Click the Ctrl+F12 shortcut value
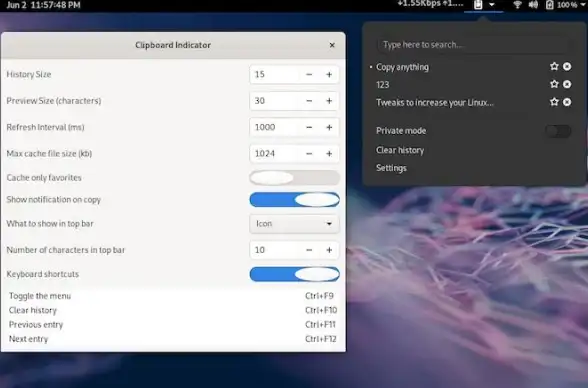Image resolution: width=588 pixels, height=388 pixels. pyautogui.click(x=321, y=339)
